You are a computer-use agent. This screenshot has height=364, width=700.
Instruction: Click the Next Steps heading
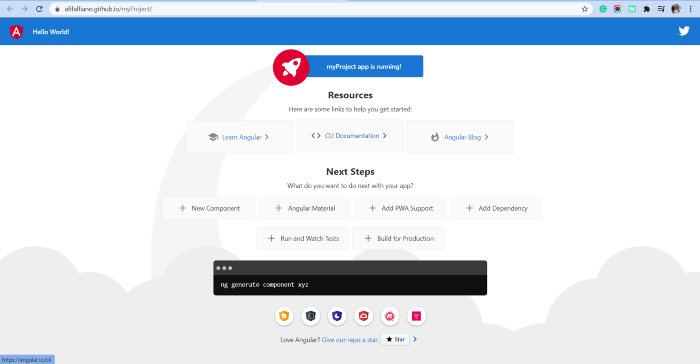[x=350, y=172]
